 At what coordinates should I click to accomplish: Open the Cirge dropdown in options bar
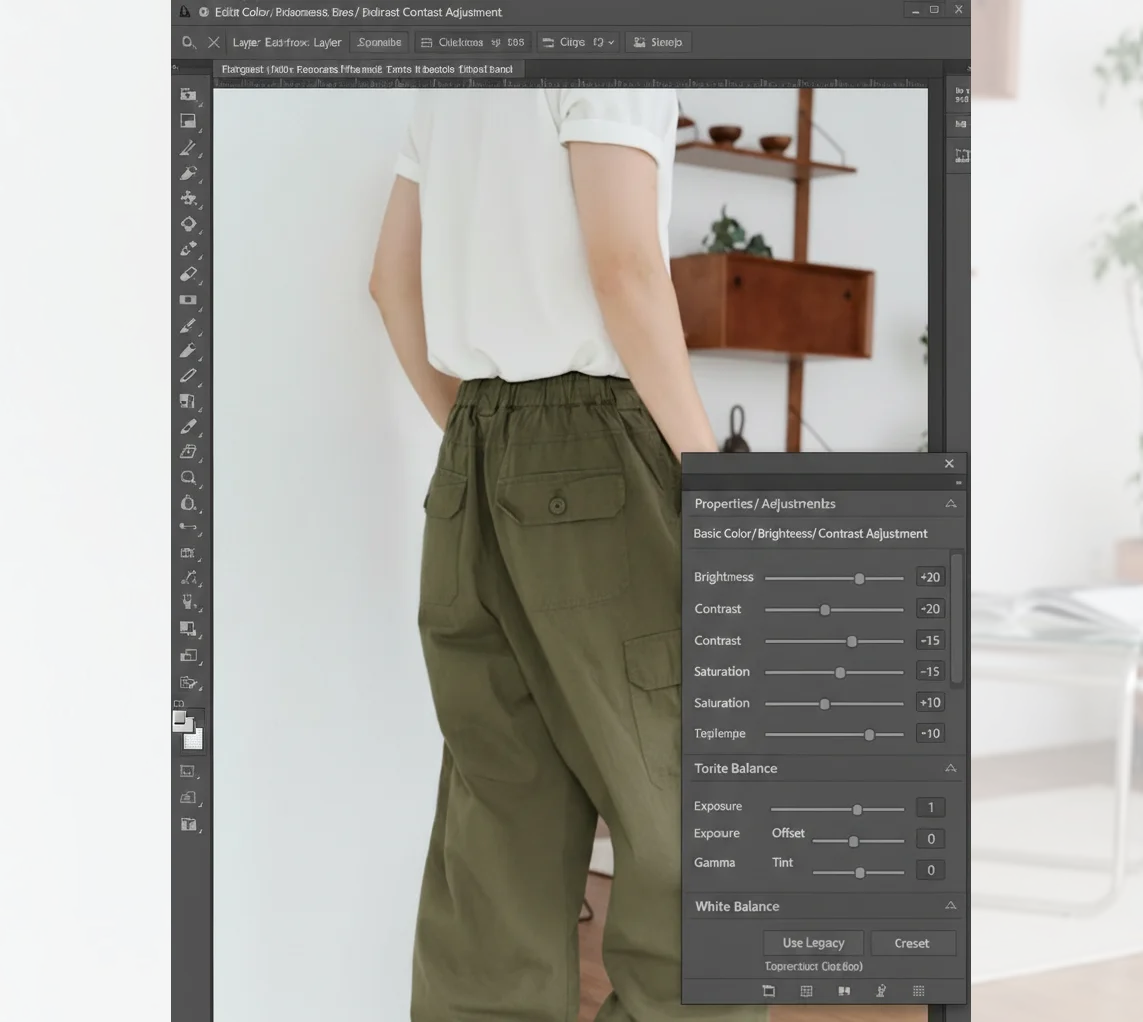(577, 43)
